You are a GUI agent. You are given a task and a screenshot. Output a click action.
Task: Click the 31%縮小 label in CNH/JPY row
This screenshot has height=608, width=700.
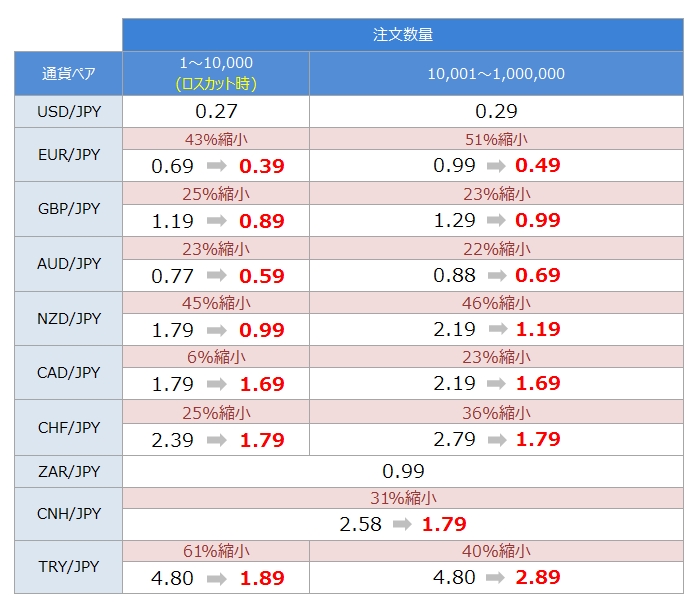(x=403, y=498)
